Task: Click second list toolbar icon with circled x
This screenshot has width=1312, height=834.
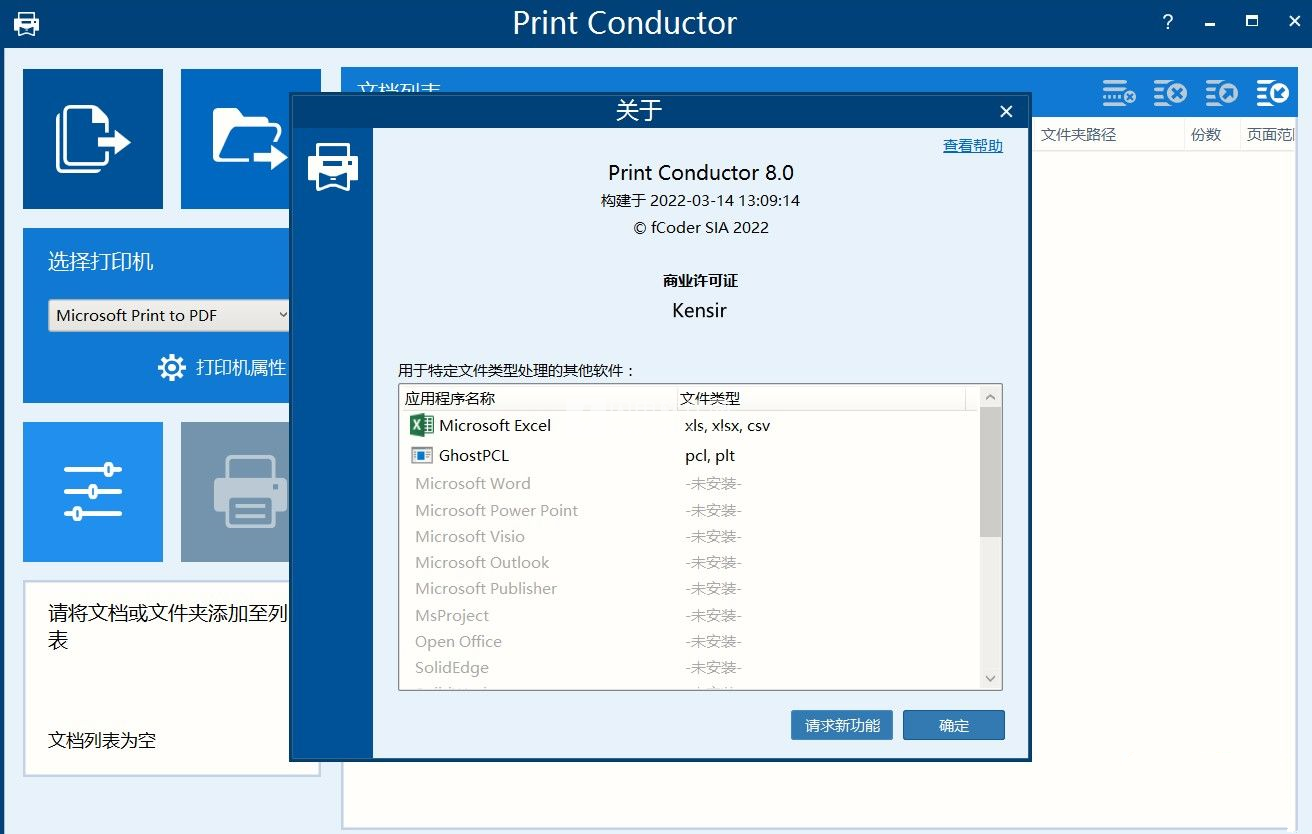Action: [x=1170, y=94]
